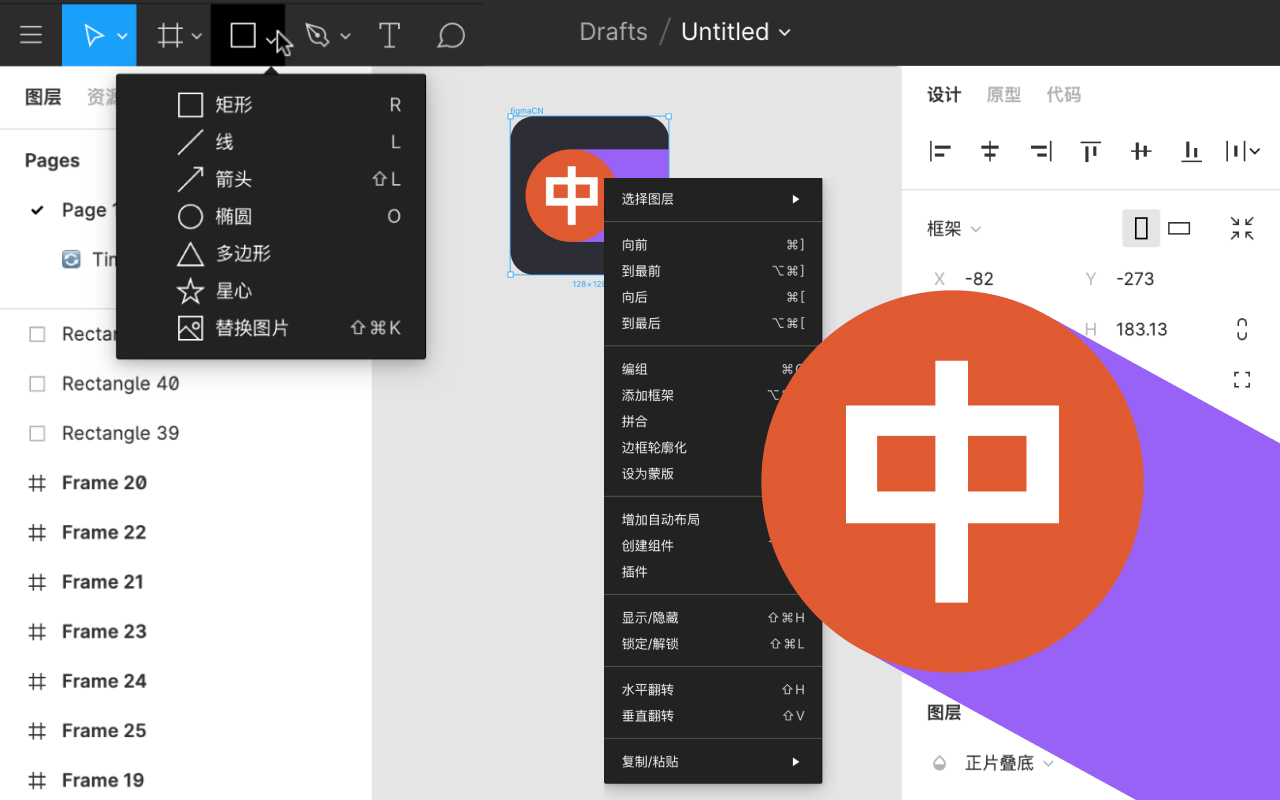Select the Frame tool
This screenshot has width=1280, height=800.
tap(167, 33)
